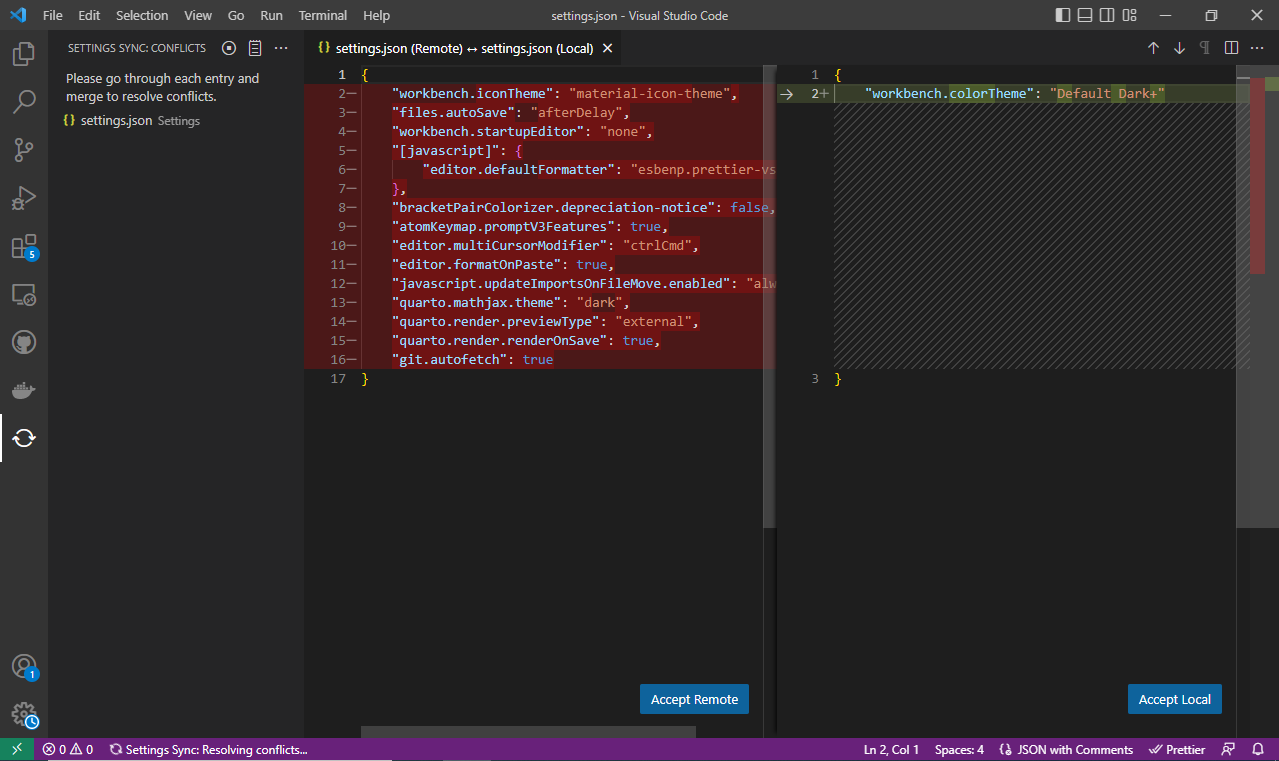The width and height of the screenshot is (1279, 761).
Task: Click the Accept Remote button
Action: 694,699
